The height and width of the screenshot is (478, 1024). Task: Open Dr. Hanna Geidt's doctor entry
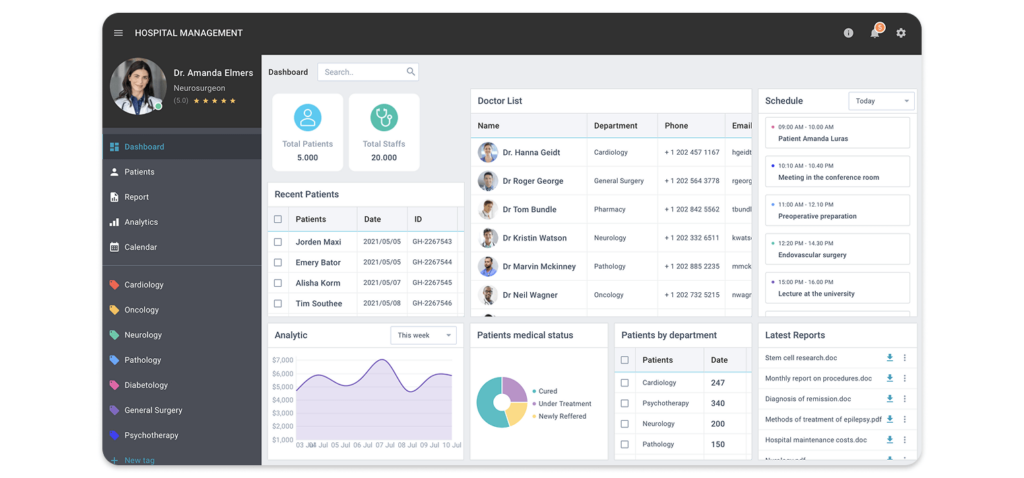(530, 153)
